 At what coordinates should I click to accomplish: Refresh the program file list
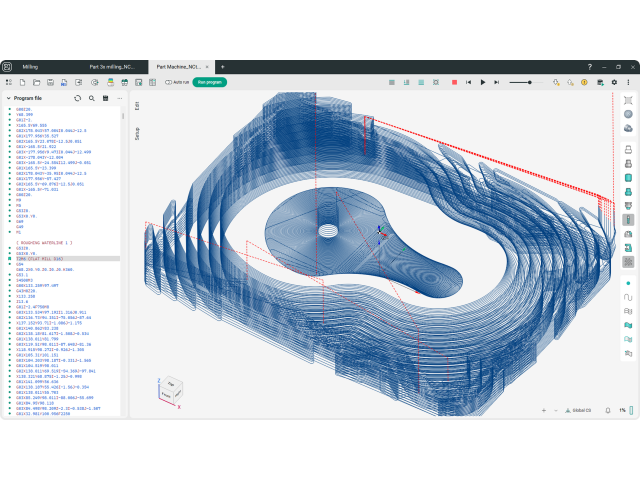78,99
